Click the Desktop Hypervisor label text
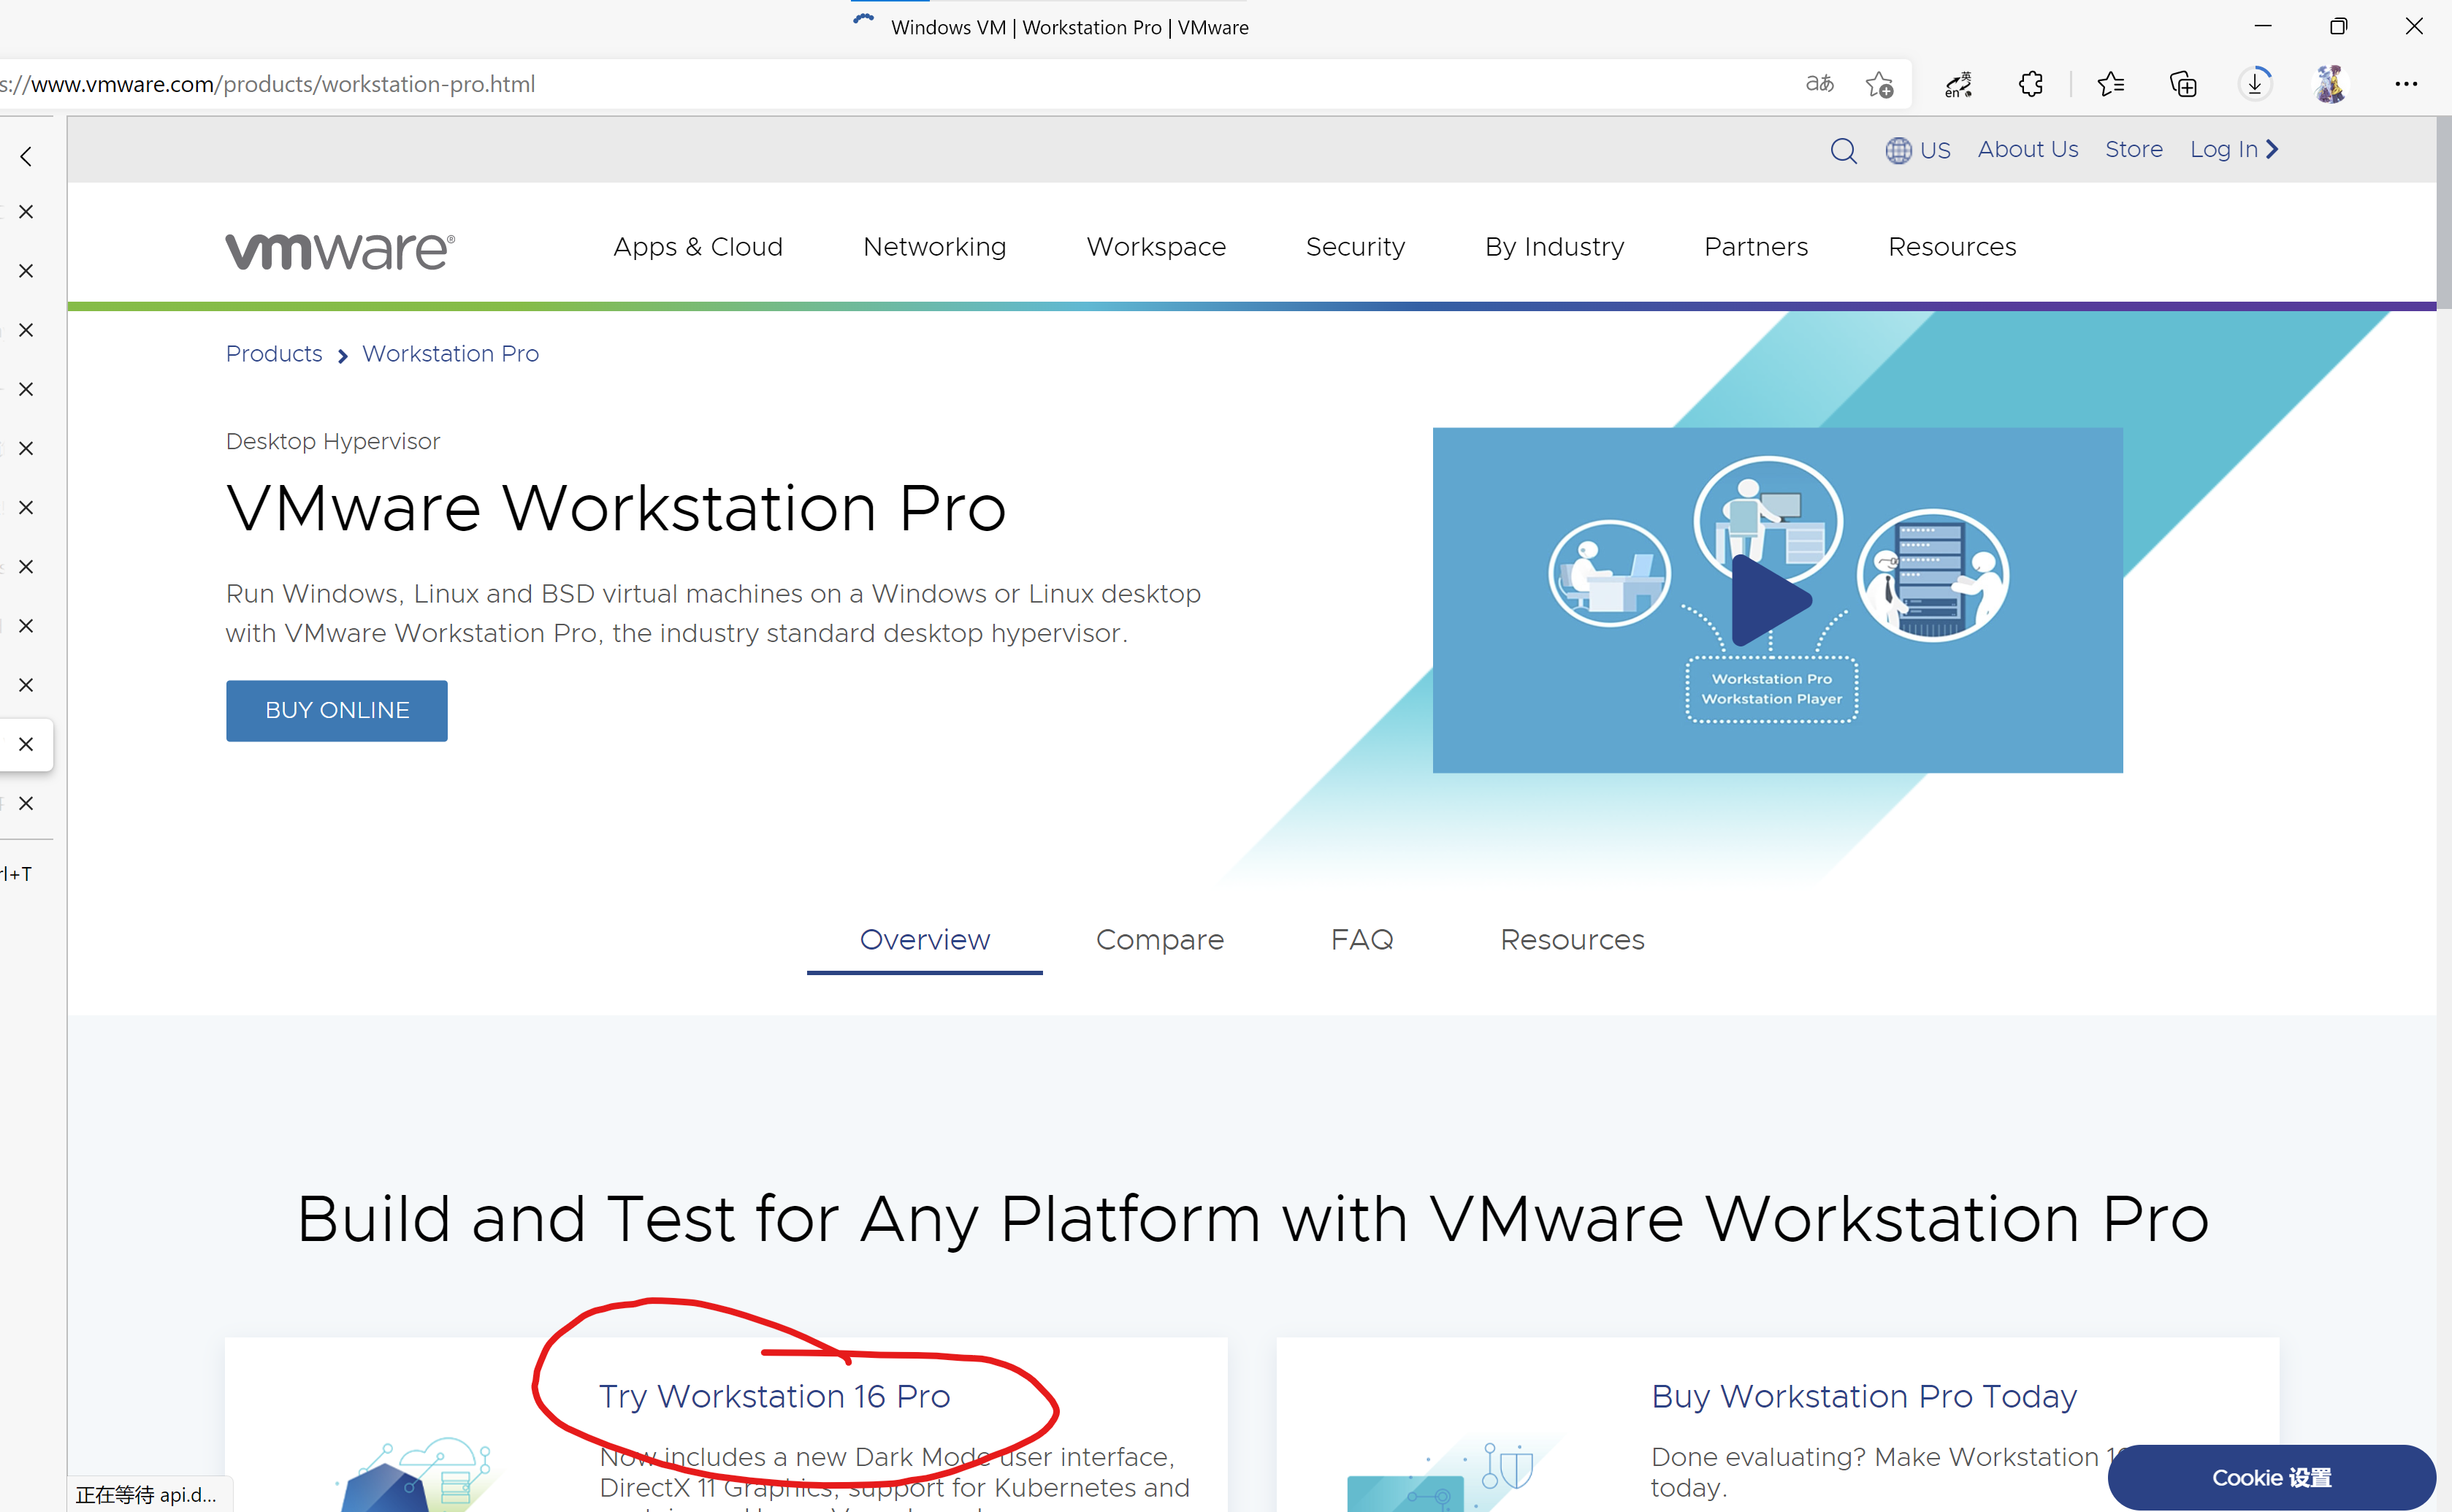This screenshot has height=1512, width=2452. 332,442
